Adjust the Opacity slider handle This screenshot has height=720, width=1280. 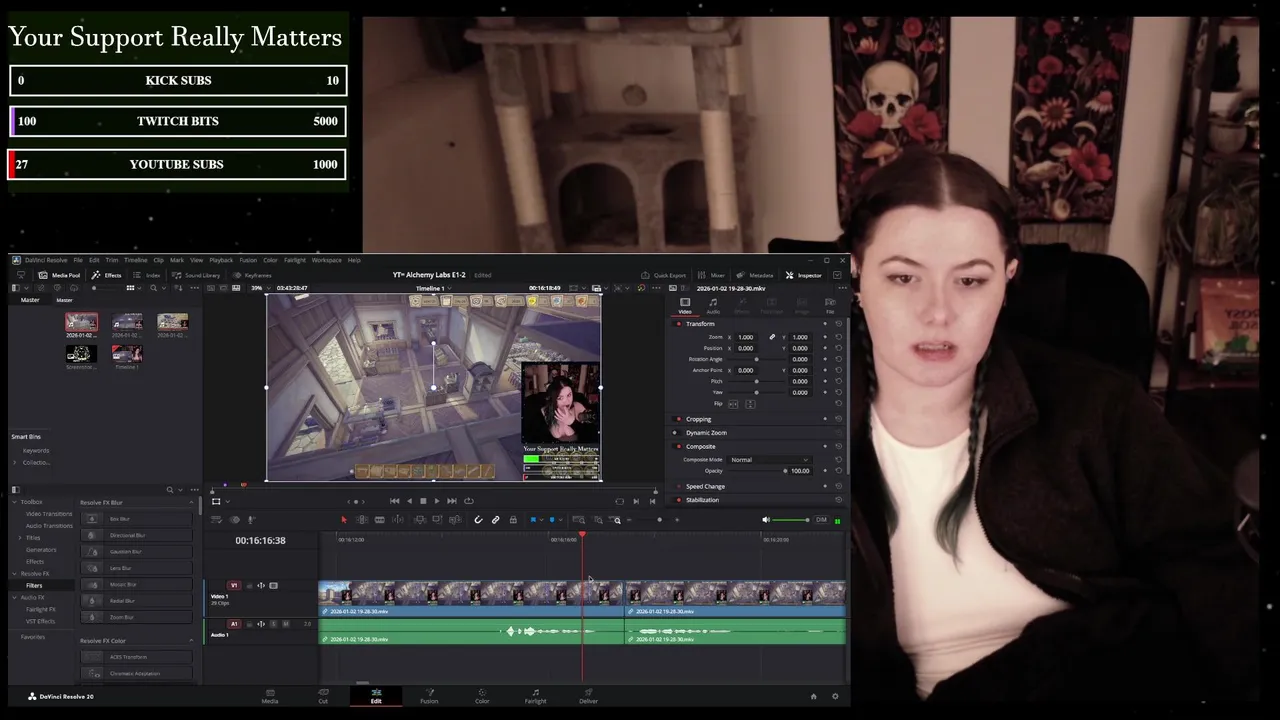click(x=785, y=471)
